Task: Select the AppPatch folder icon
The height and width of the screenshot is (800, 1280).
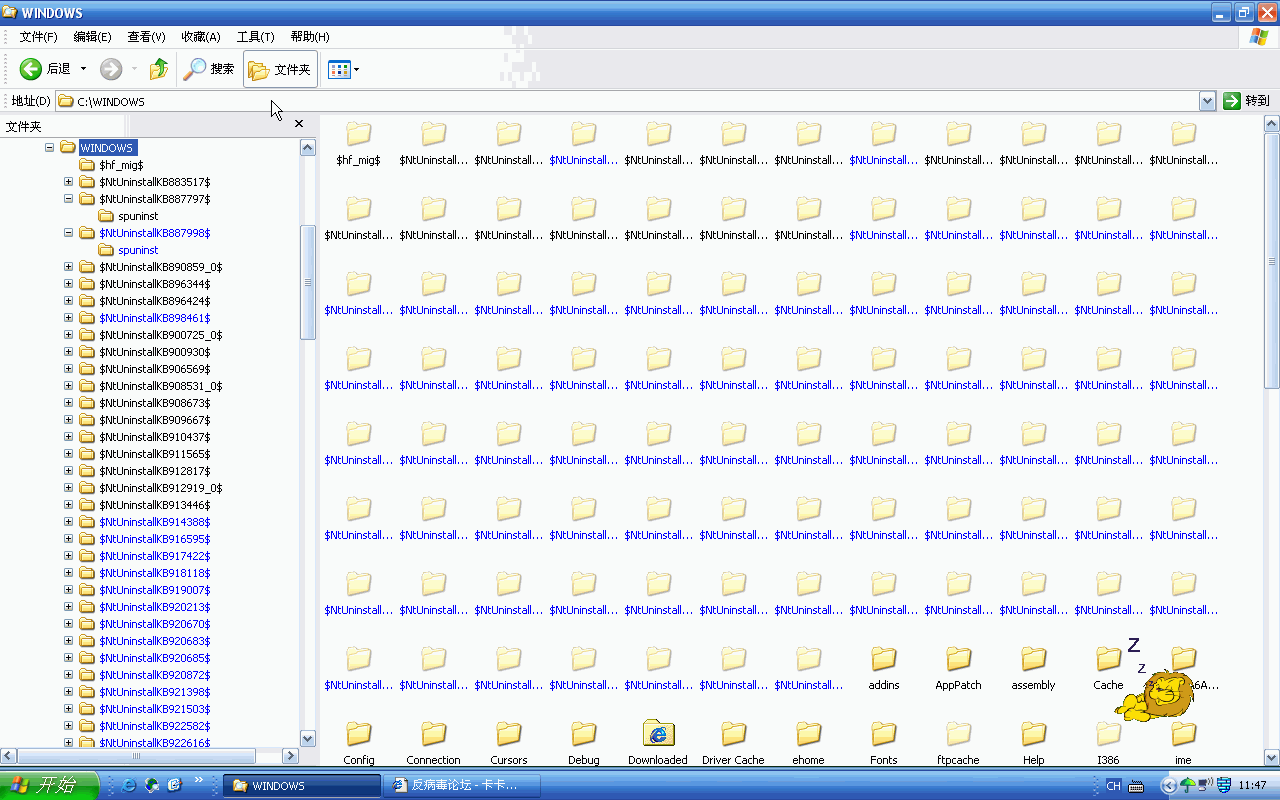Action: [959, 659]
